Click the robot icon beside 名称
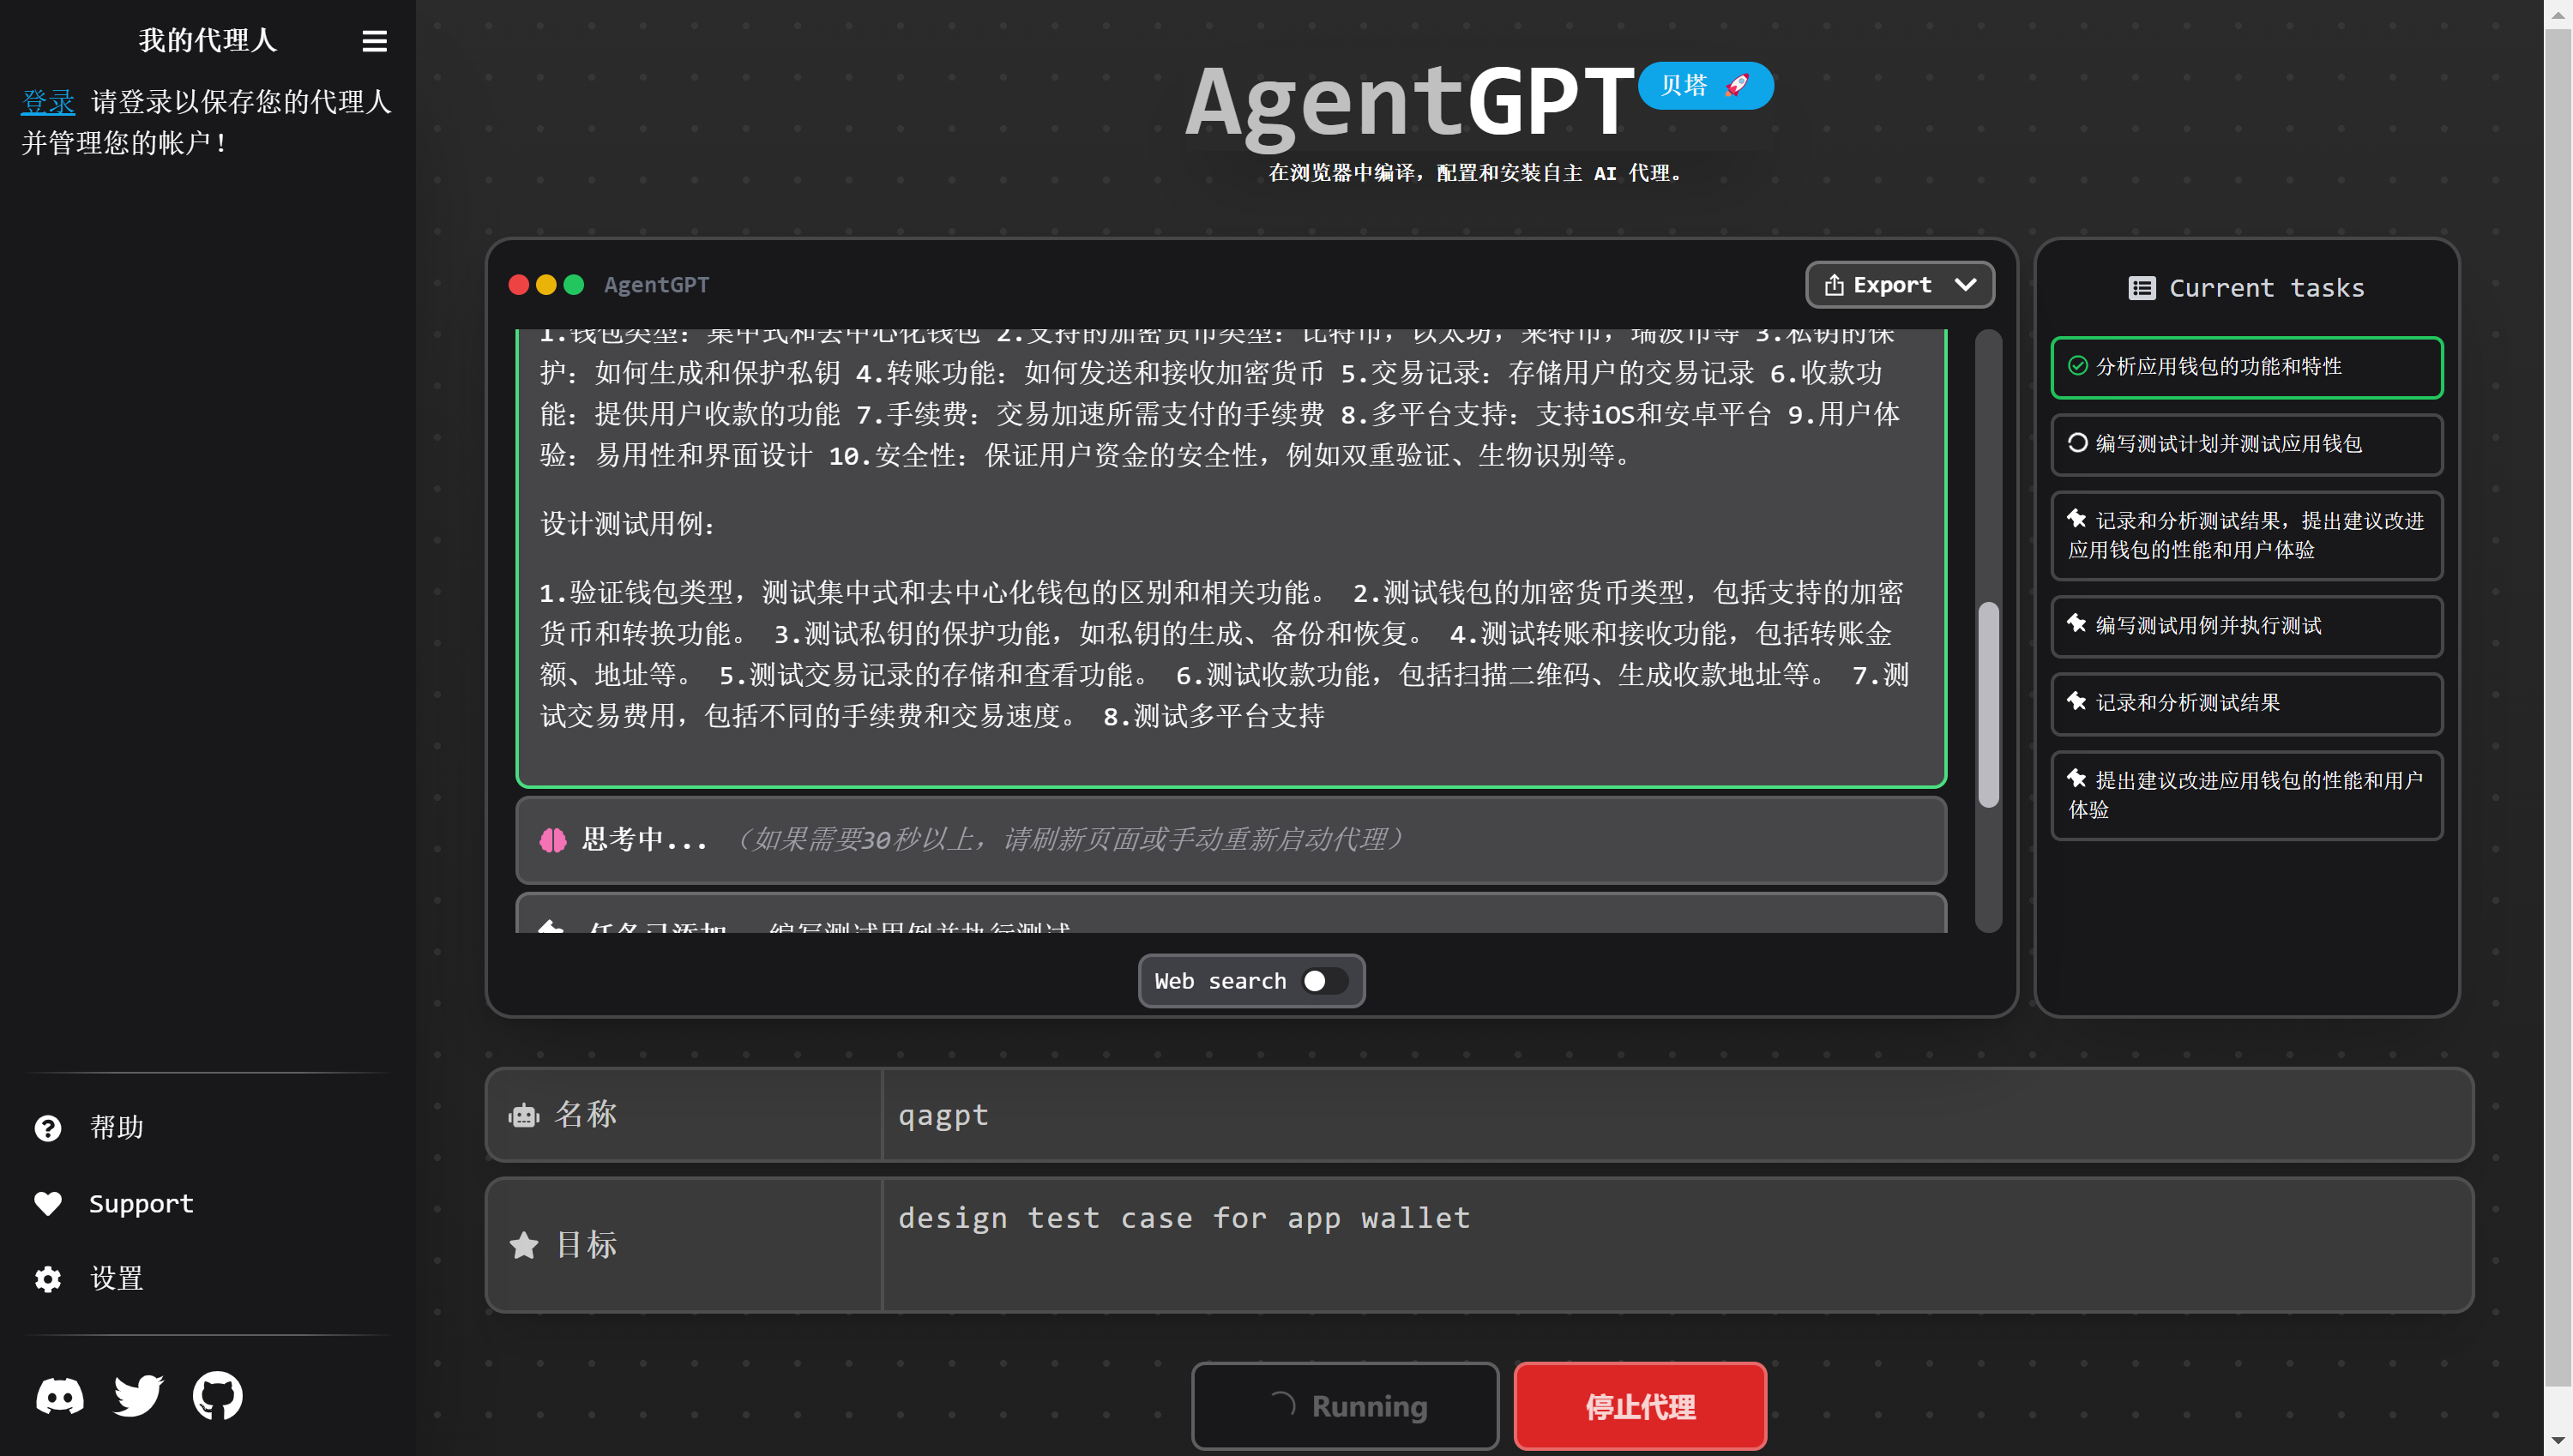 pos(524,1114)
